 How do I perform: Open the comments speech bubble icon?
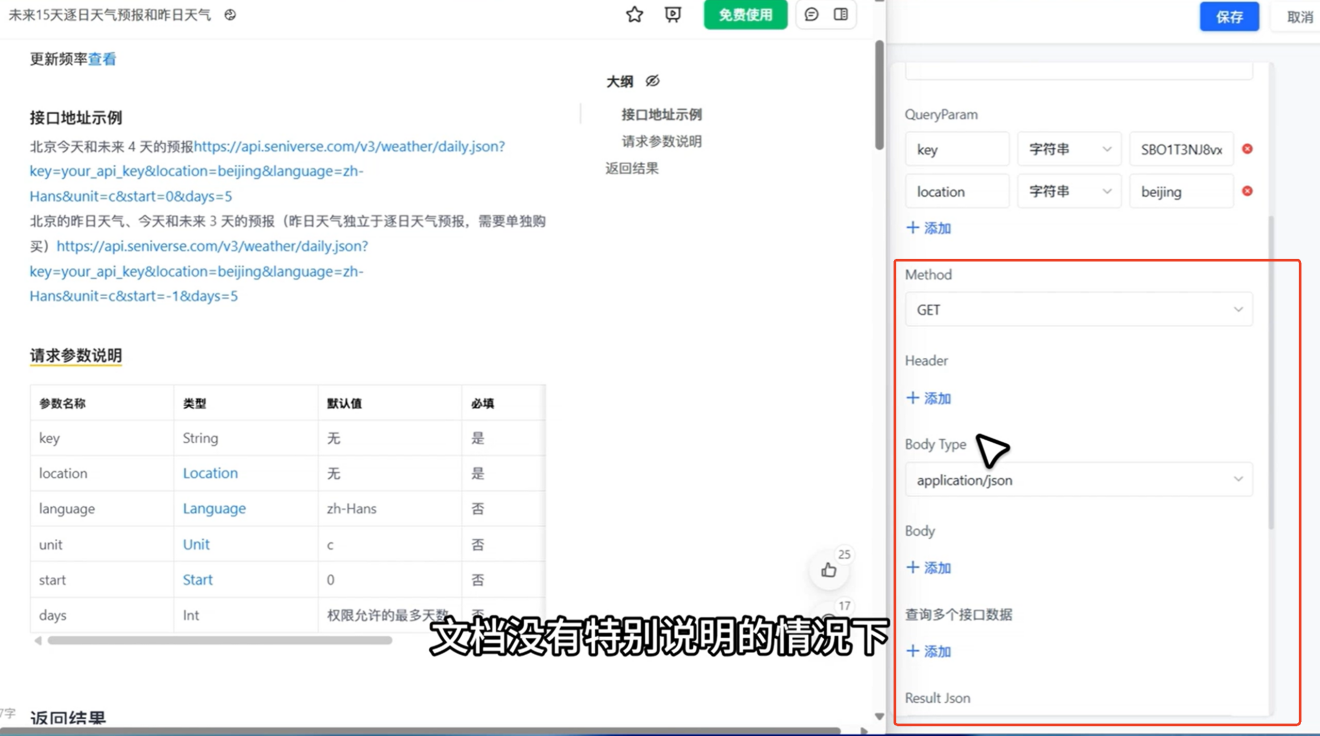pos(812,14)
